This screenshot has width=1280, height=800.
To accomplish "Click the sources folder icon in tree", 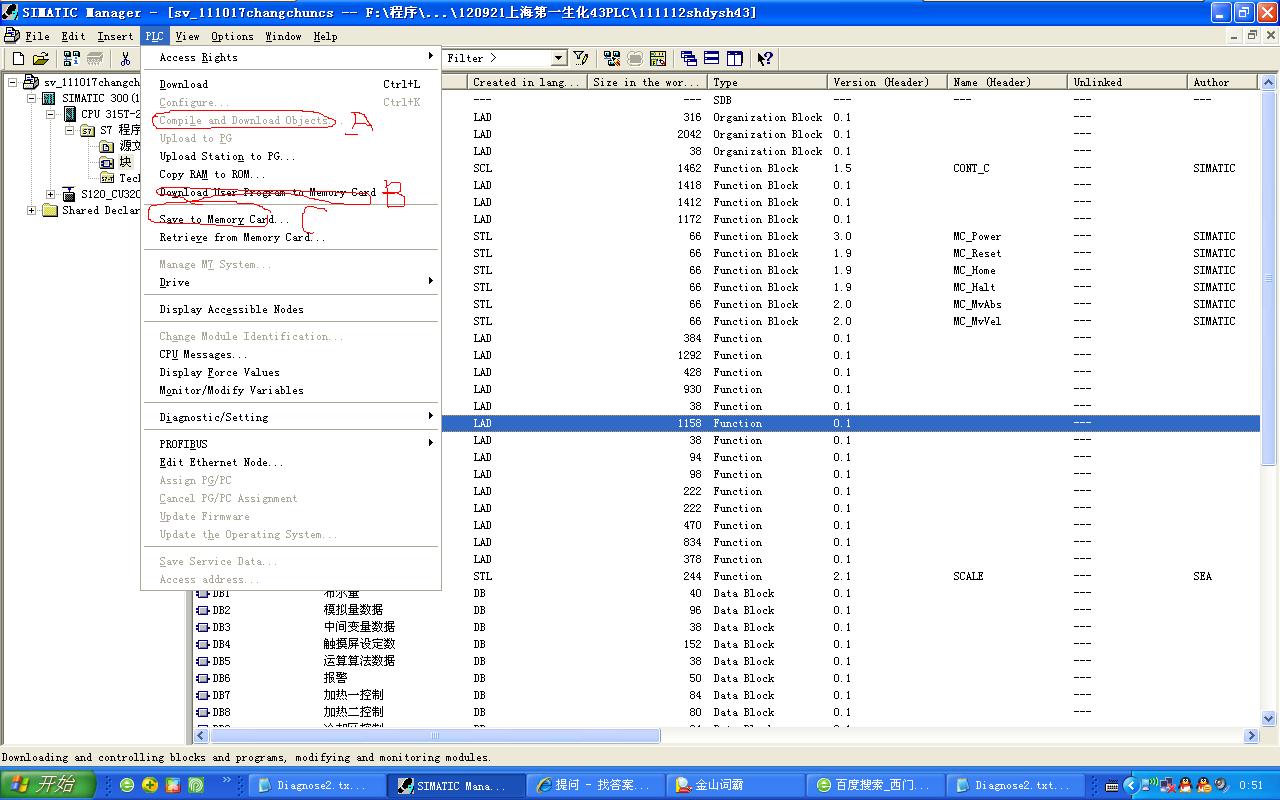I will click(107, 147).
